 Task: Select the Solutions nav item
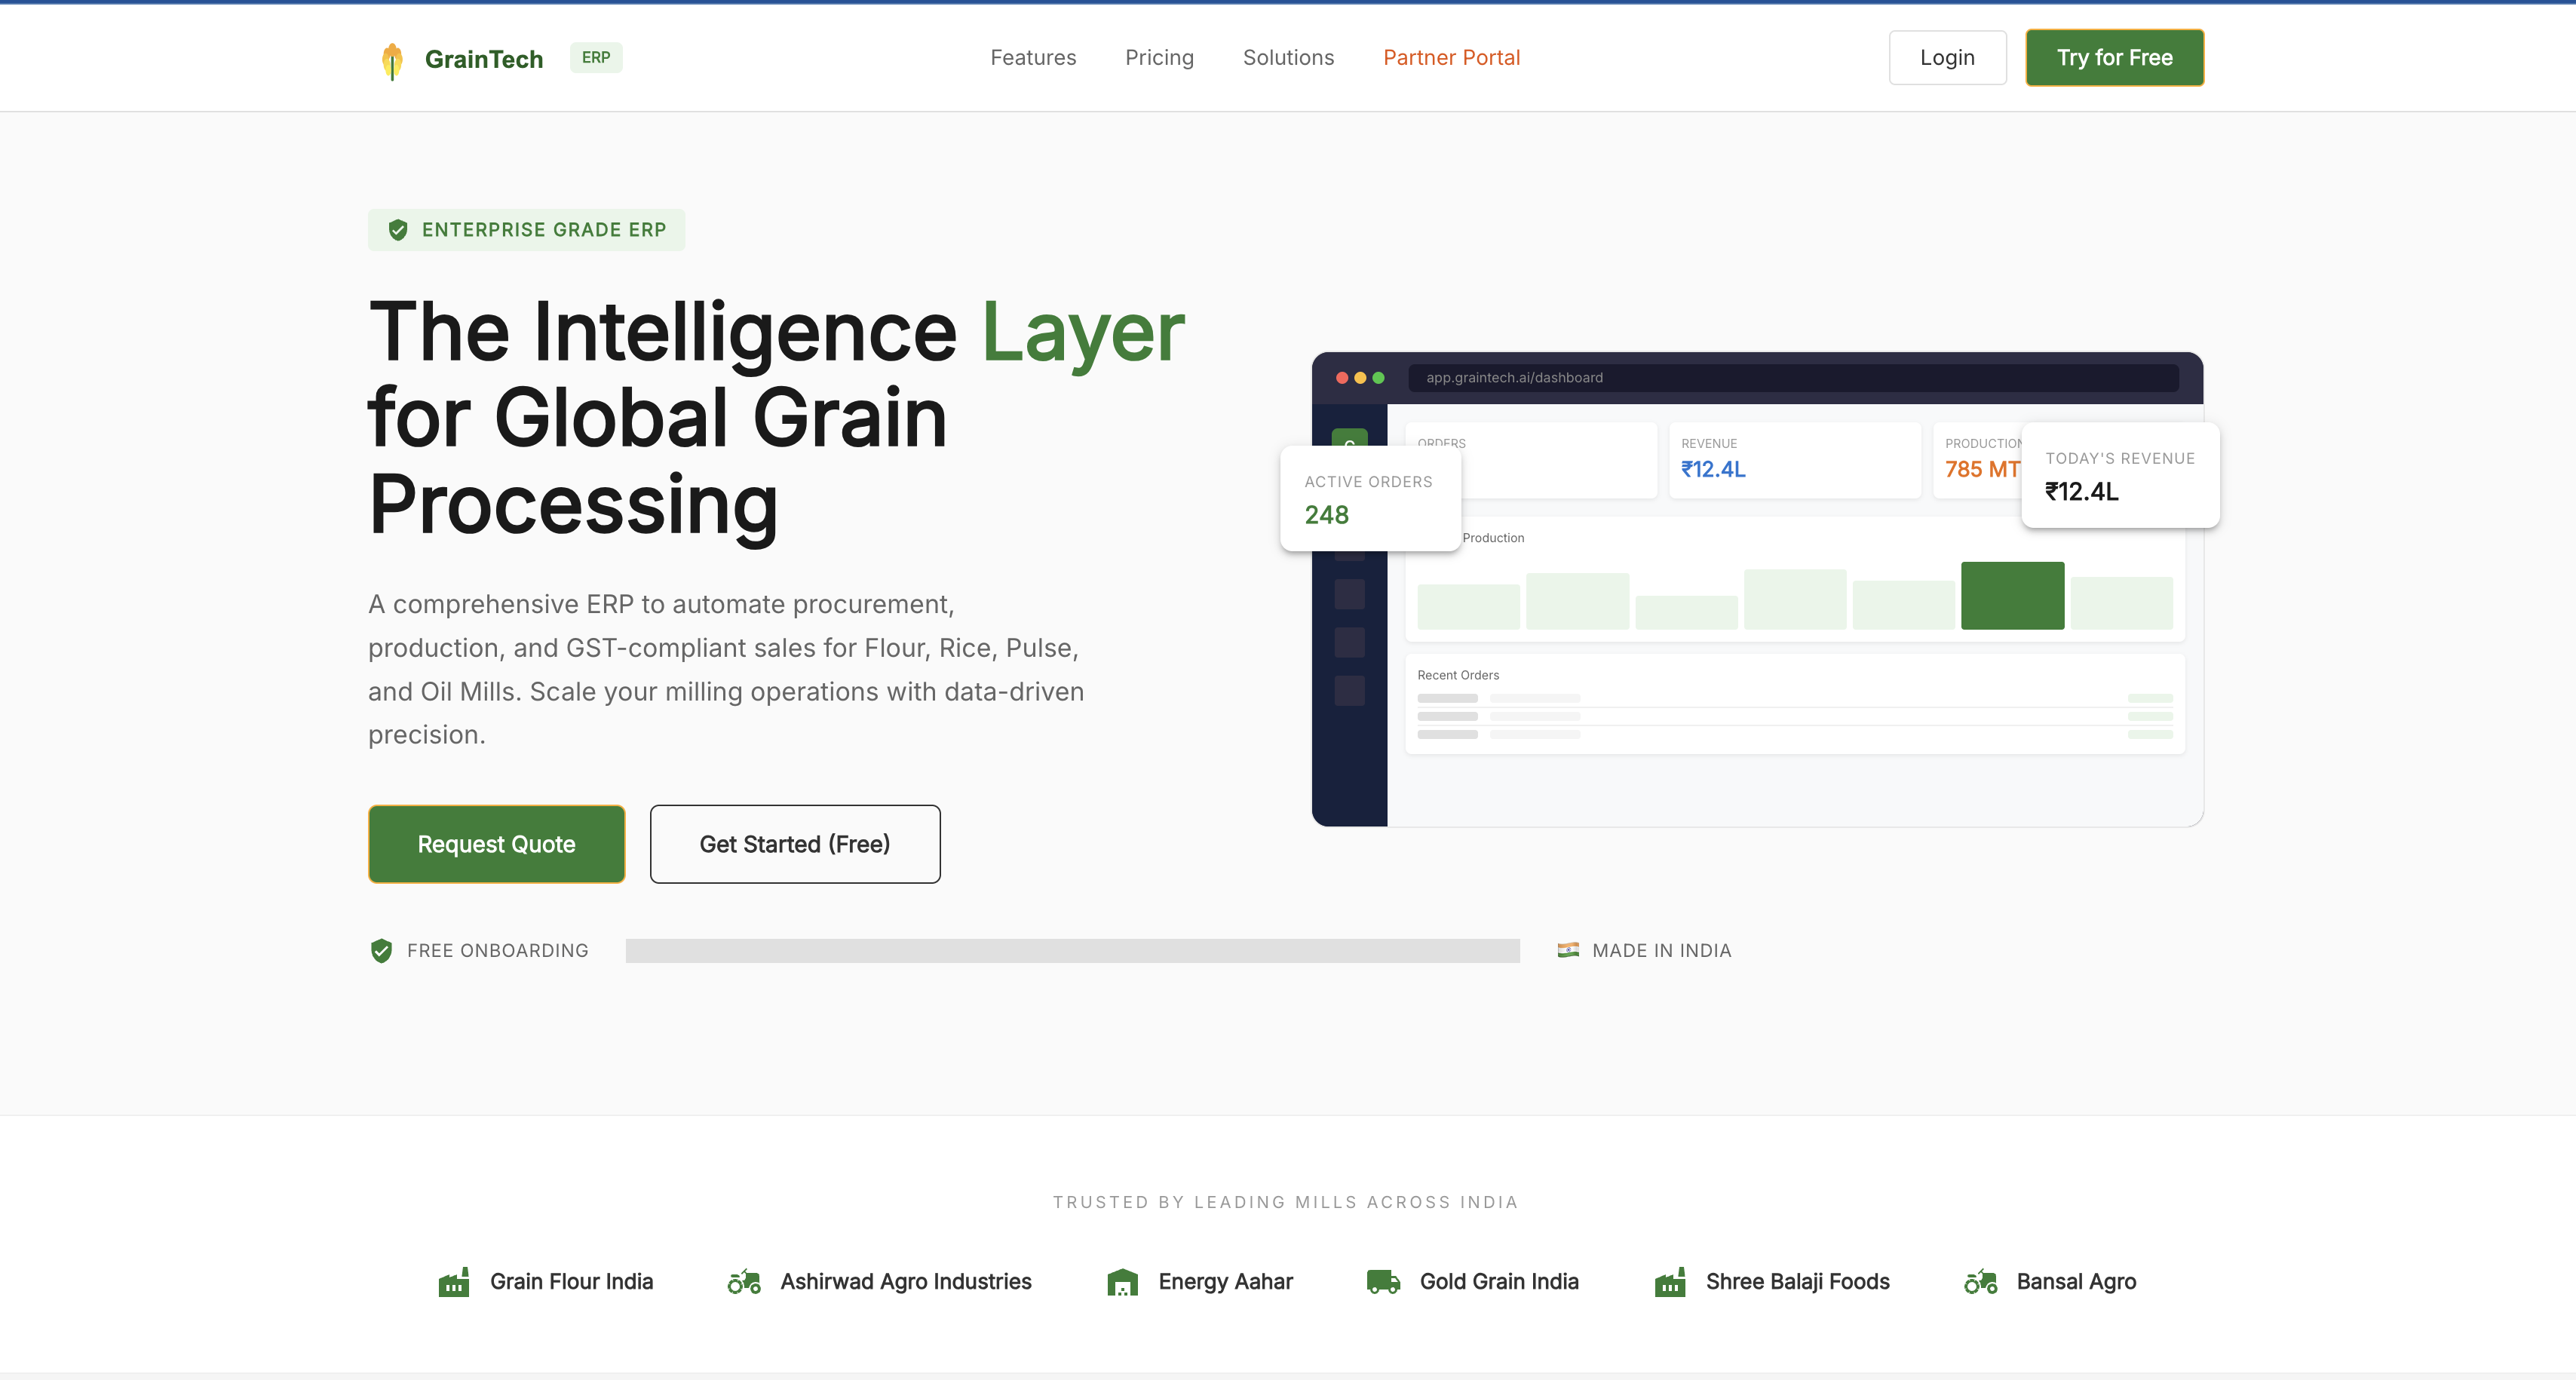(x=1288, y=57)
